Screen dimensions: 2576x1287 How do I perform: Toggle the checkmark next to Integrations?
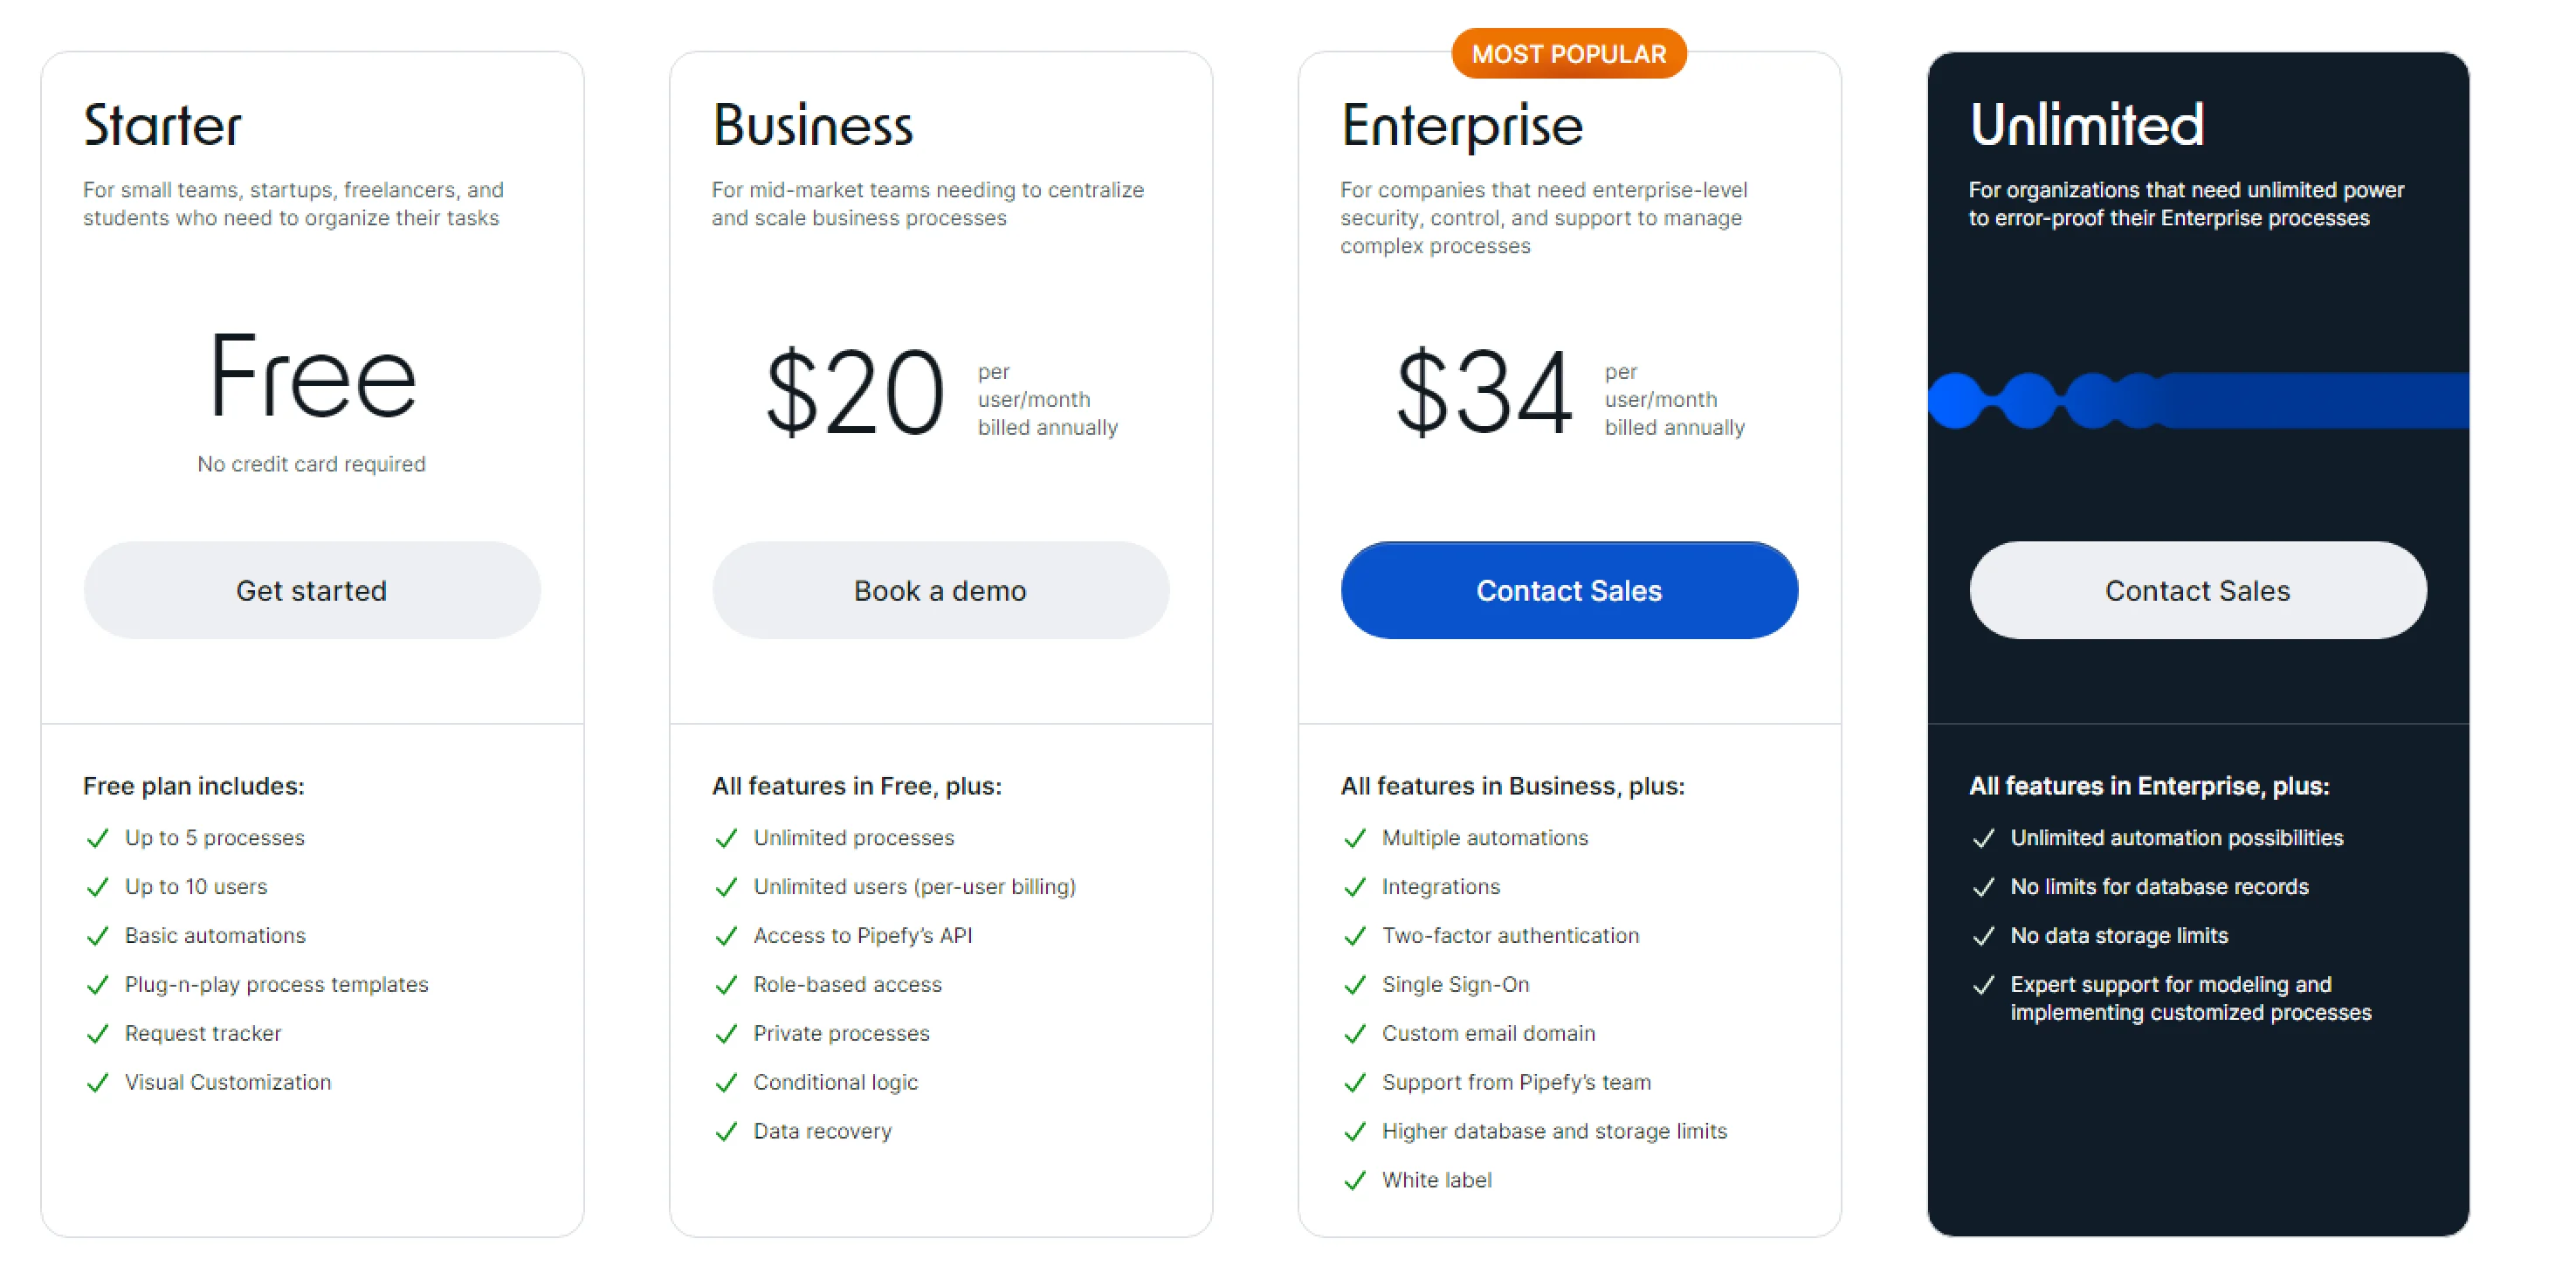(1356, 887)
